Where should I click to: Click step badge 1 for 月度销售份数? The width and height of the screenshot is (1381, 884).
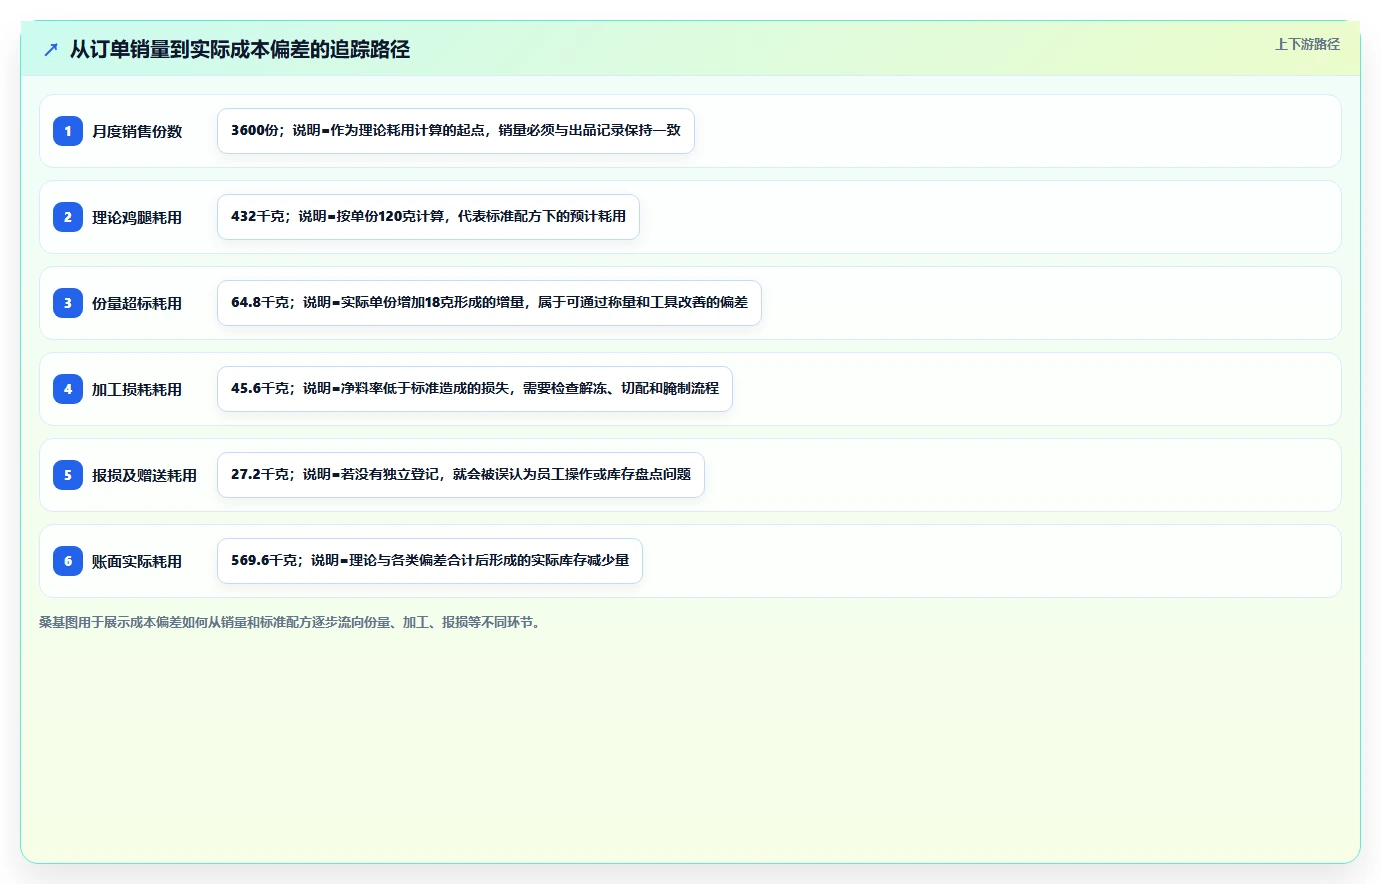[68, 131]
